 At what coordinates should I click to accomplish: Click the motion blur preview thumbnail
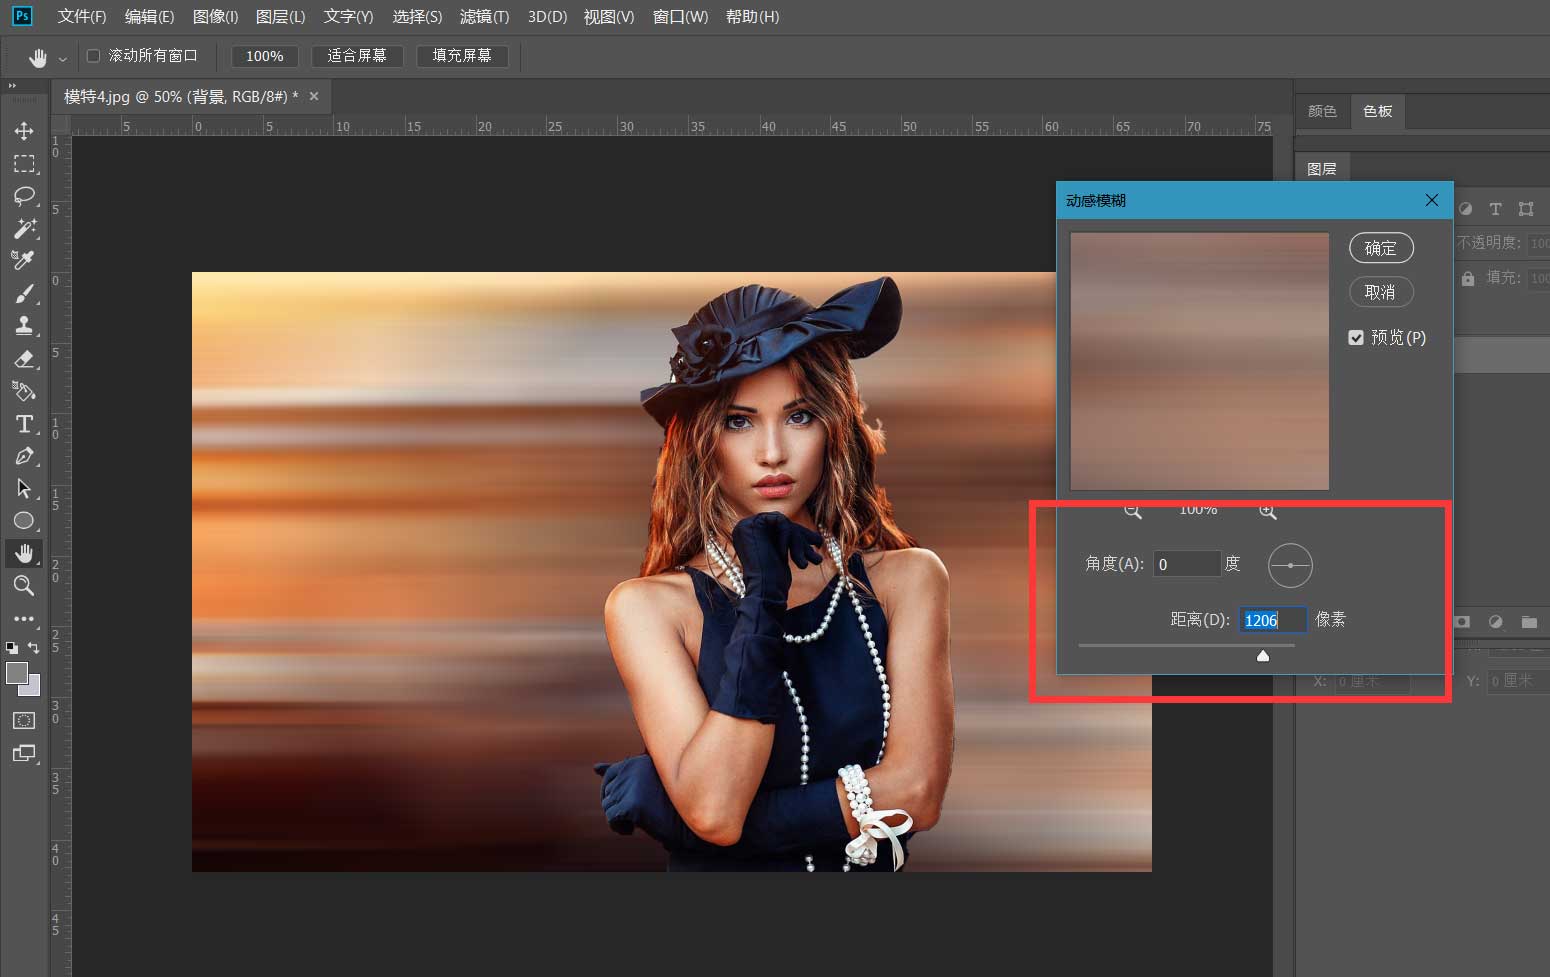point(1199,361)
